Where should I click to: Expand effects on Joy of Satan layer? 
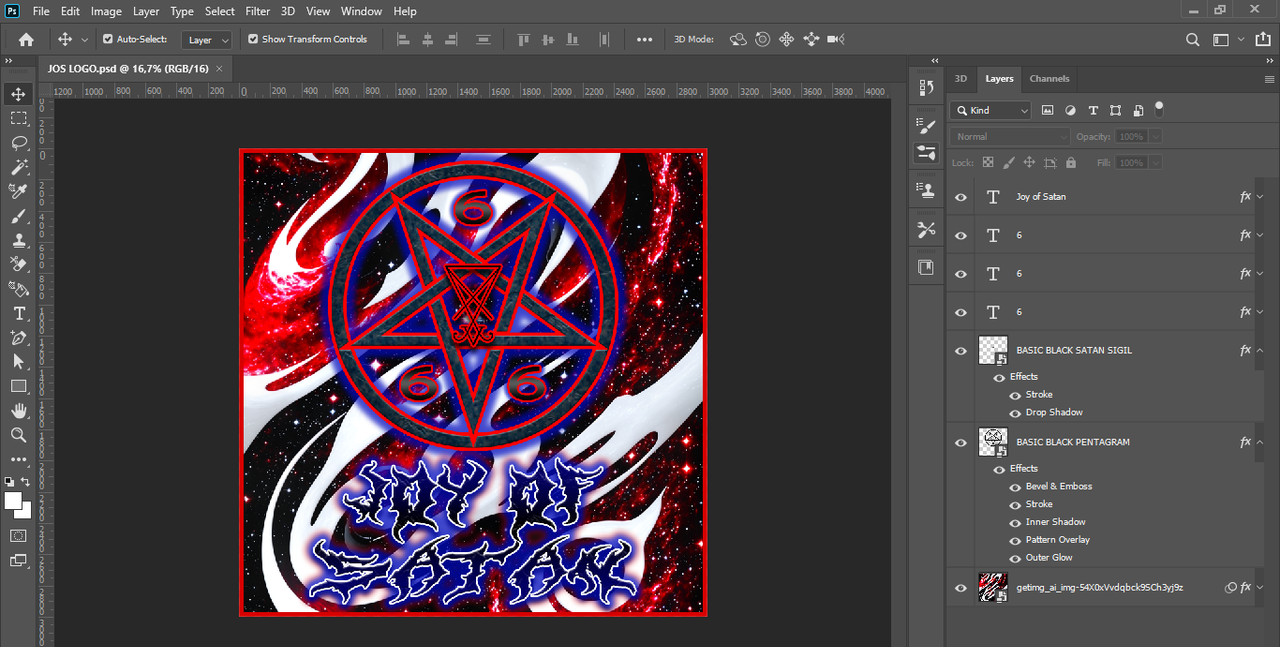pos(1260,197)
